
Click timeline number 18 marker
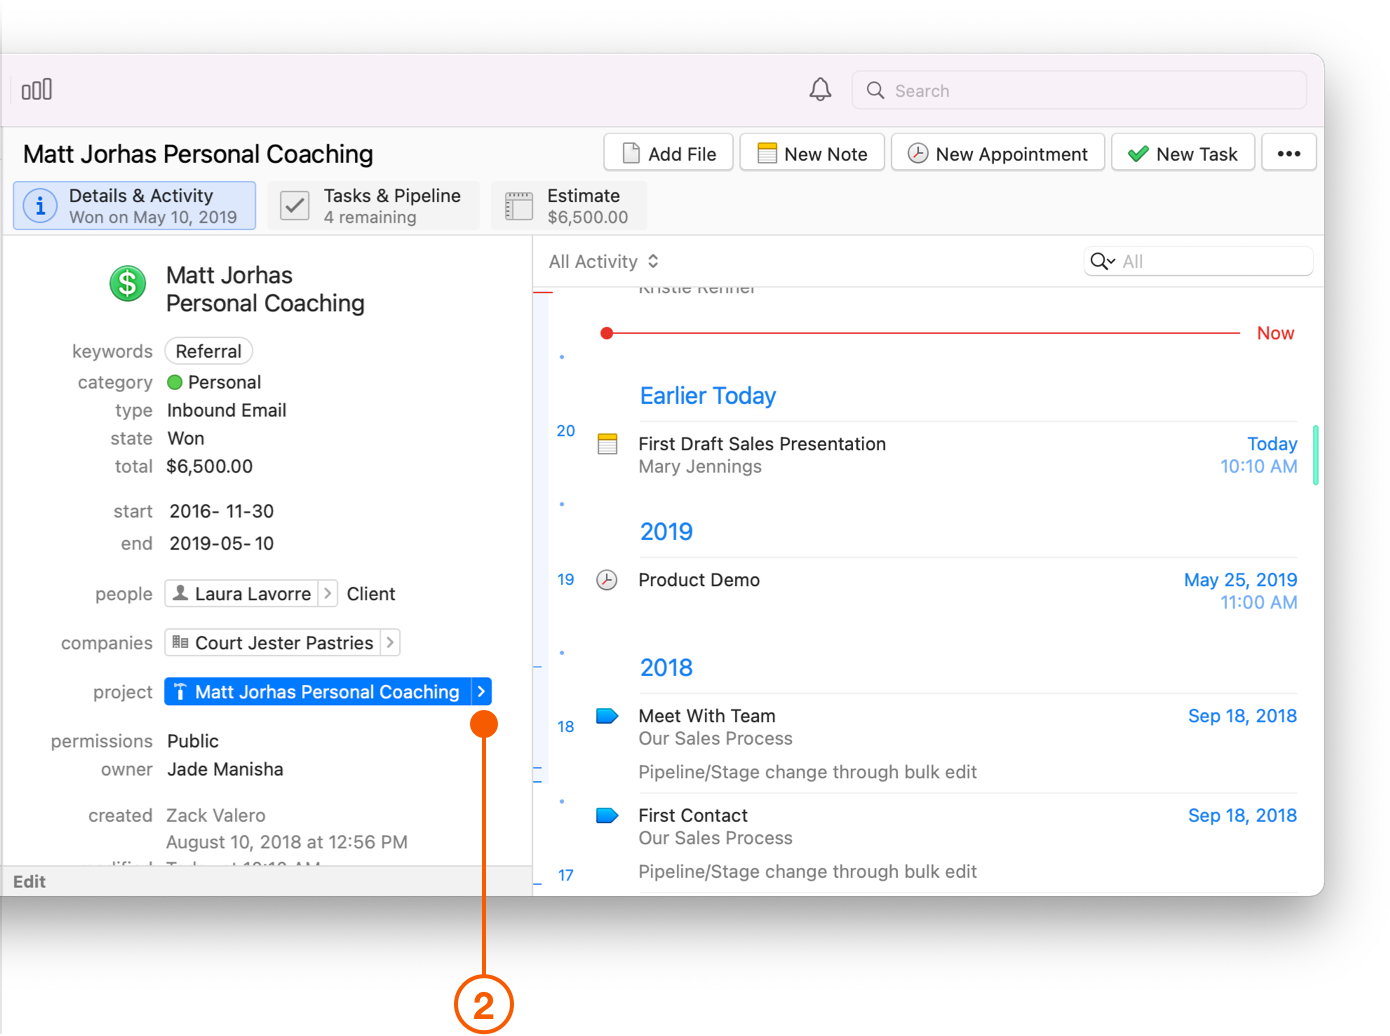tap(566, 727)
